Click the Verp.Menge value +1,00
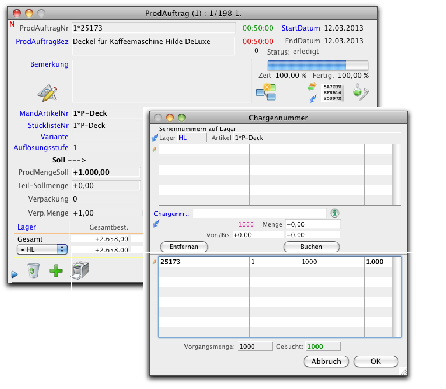 pyautogui.click(x=83, y=213)
